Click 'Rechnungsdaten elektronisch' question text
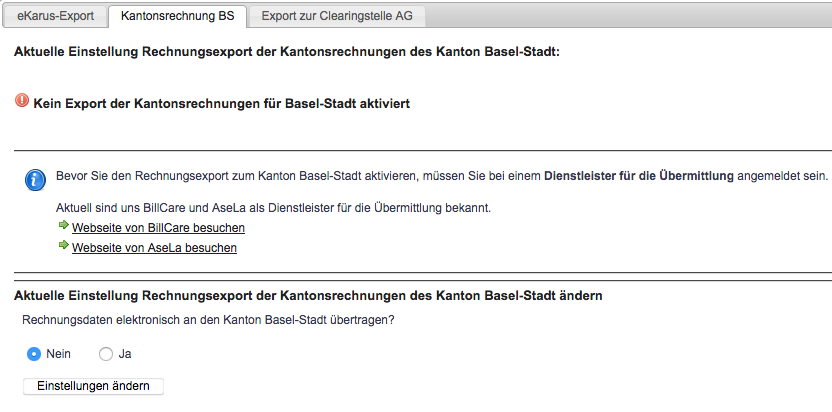This screenshot has width=832, height=412. [x=208, y=320]
